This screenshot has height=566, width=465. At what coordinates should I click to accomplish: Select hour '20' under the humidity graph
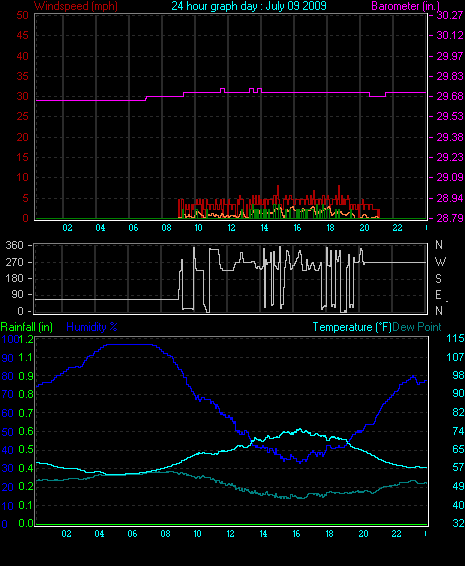[363, 534]
